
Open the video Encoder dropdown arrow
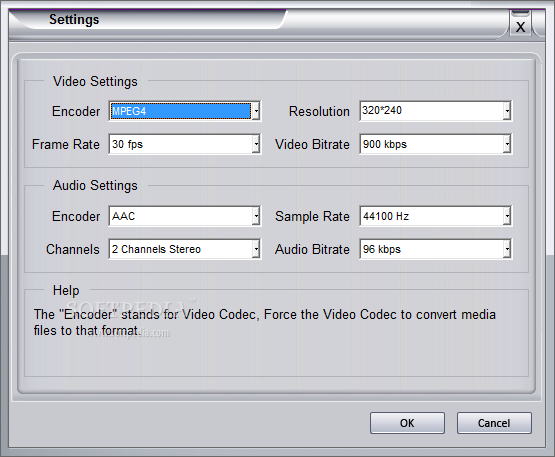click(x=256, y=111)
